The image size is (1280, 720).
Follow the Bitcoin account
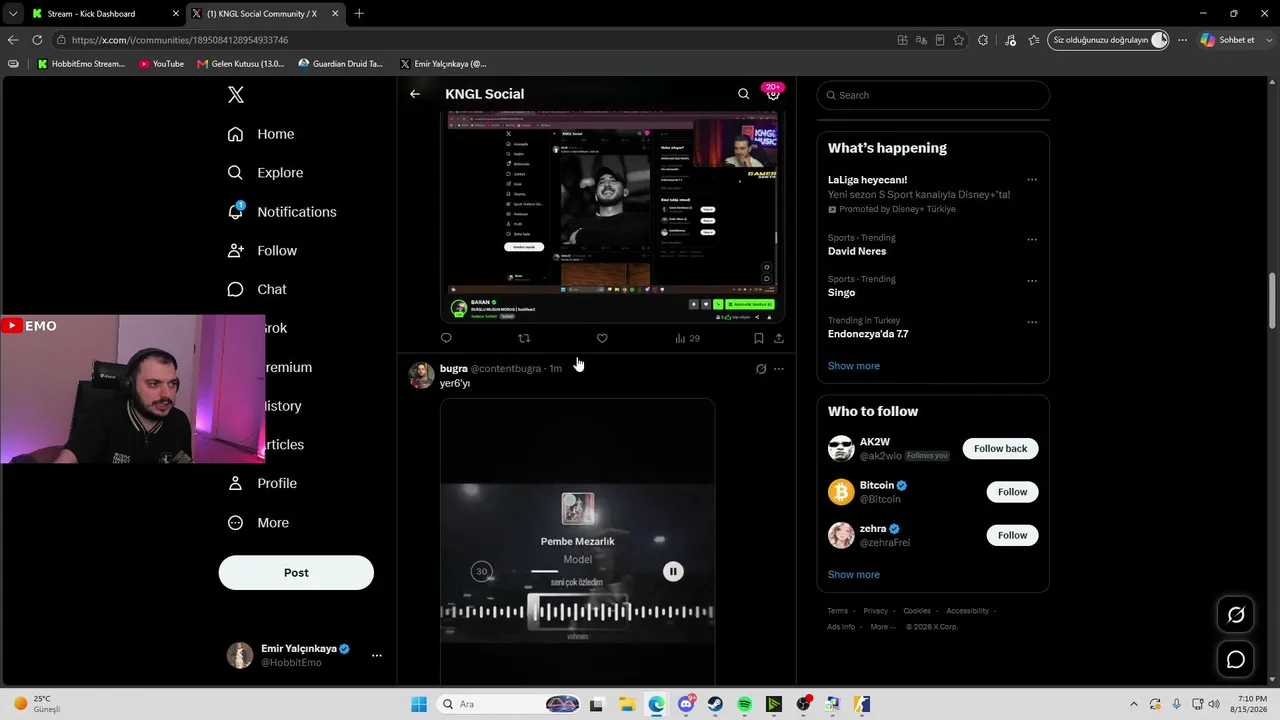[1012, 492]
